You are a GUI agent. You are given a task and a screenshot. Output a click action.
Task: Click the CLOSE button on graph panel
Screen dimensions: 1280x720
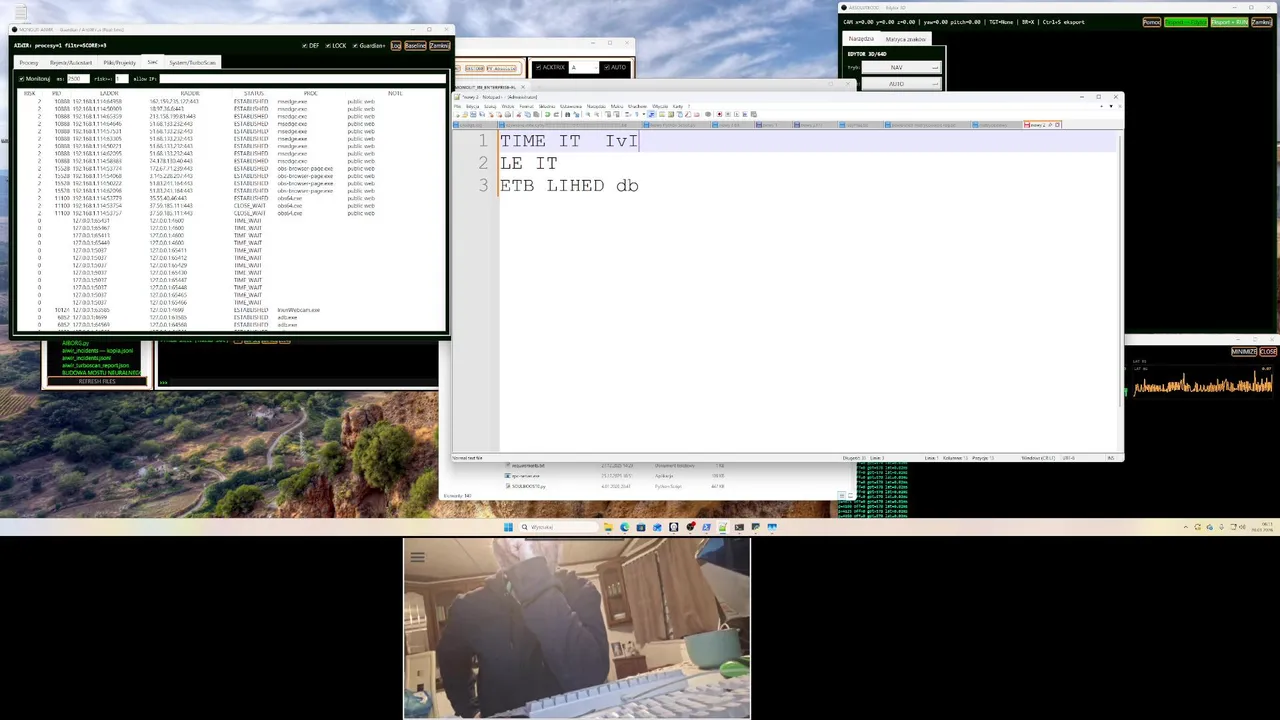coord(1268,352)
